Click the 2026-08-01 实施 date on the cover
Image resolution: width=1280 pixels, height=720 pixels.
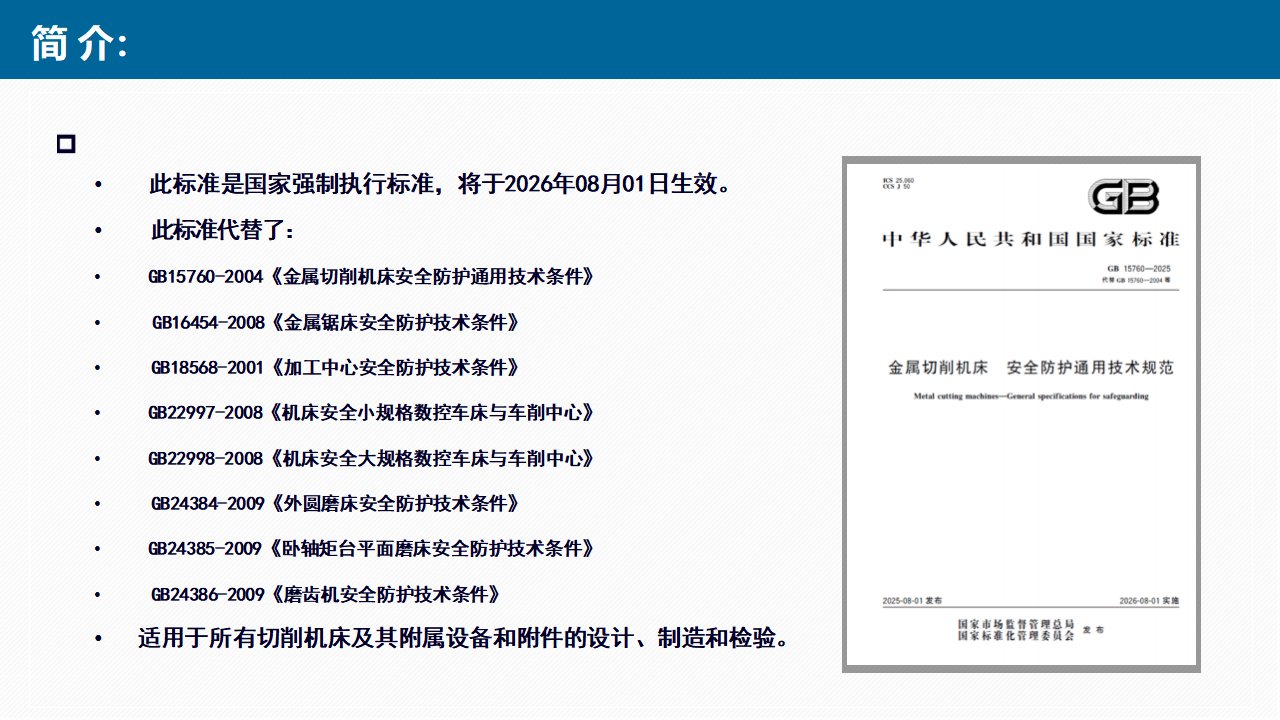point(1149,601)
